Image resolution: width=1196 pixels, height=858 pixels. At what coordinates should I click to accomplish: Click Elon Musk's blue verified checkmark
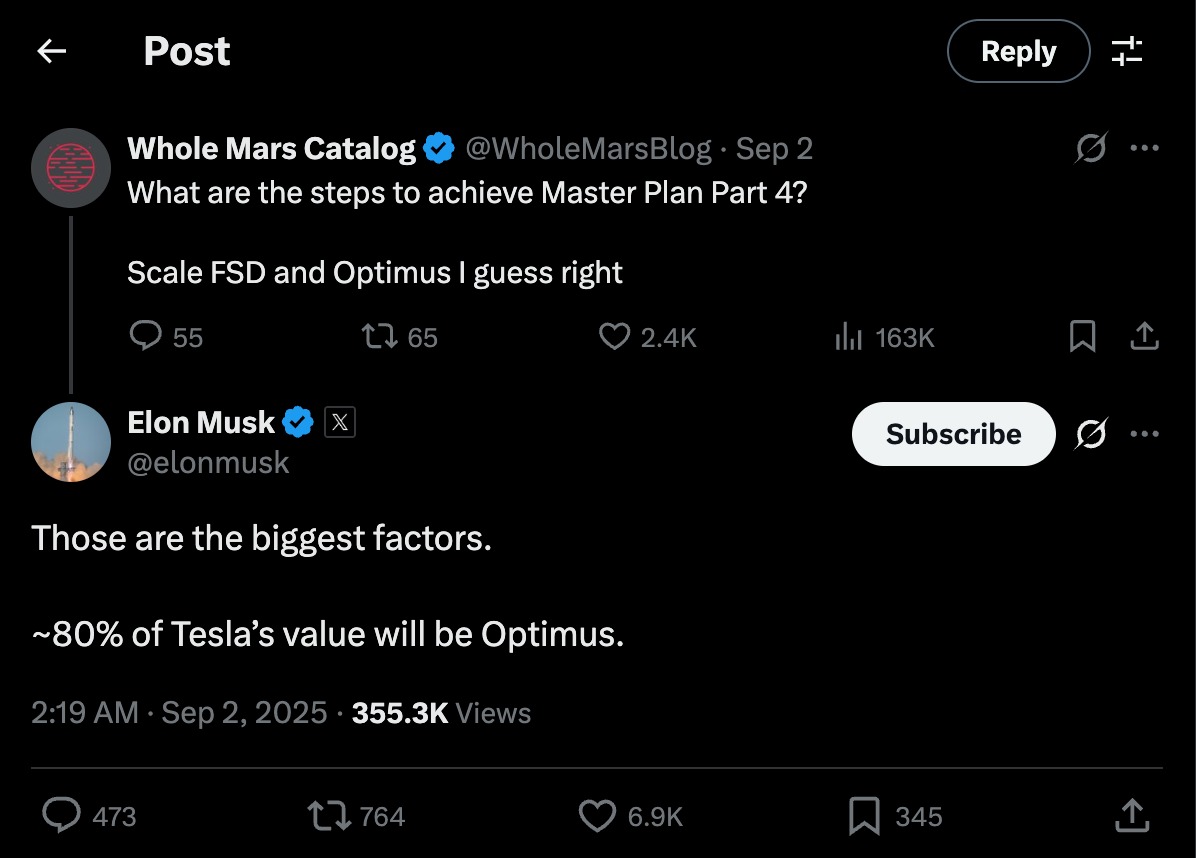[295, 421]
